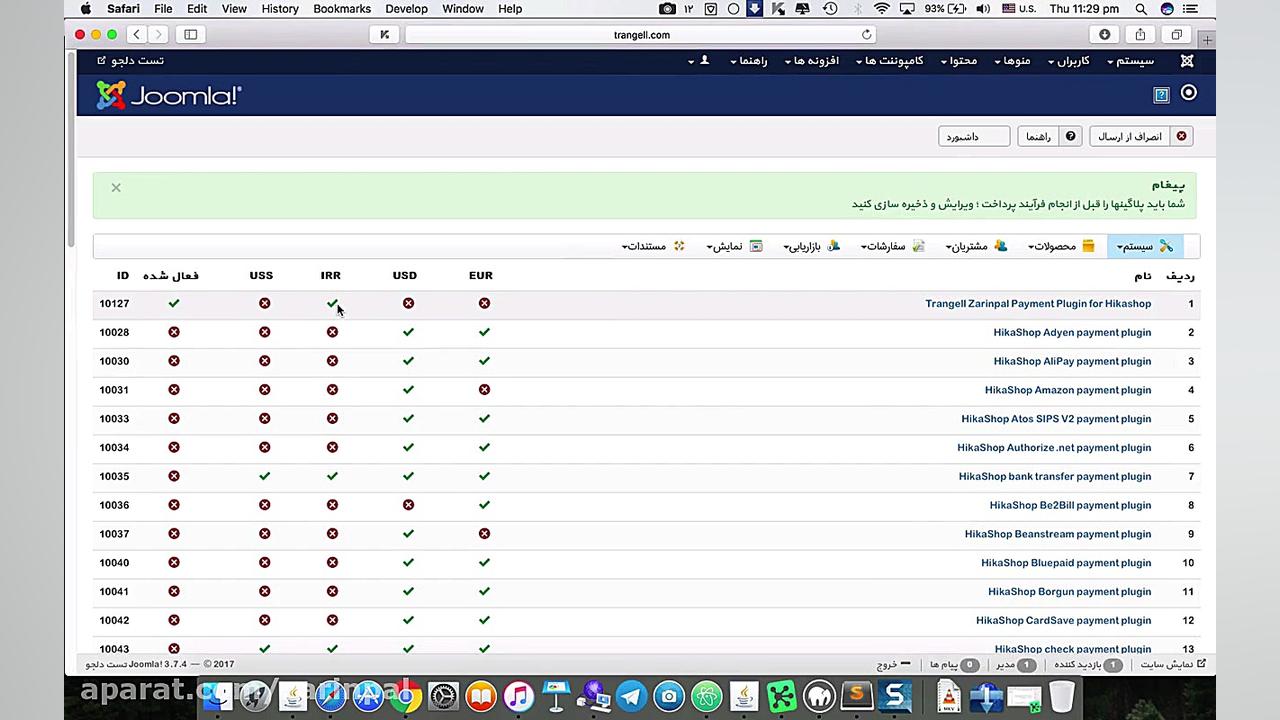Open the File menu
Screen dimensions: 1280x720
pyautogui.click(x=163, y=9)
